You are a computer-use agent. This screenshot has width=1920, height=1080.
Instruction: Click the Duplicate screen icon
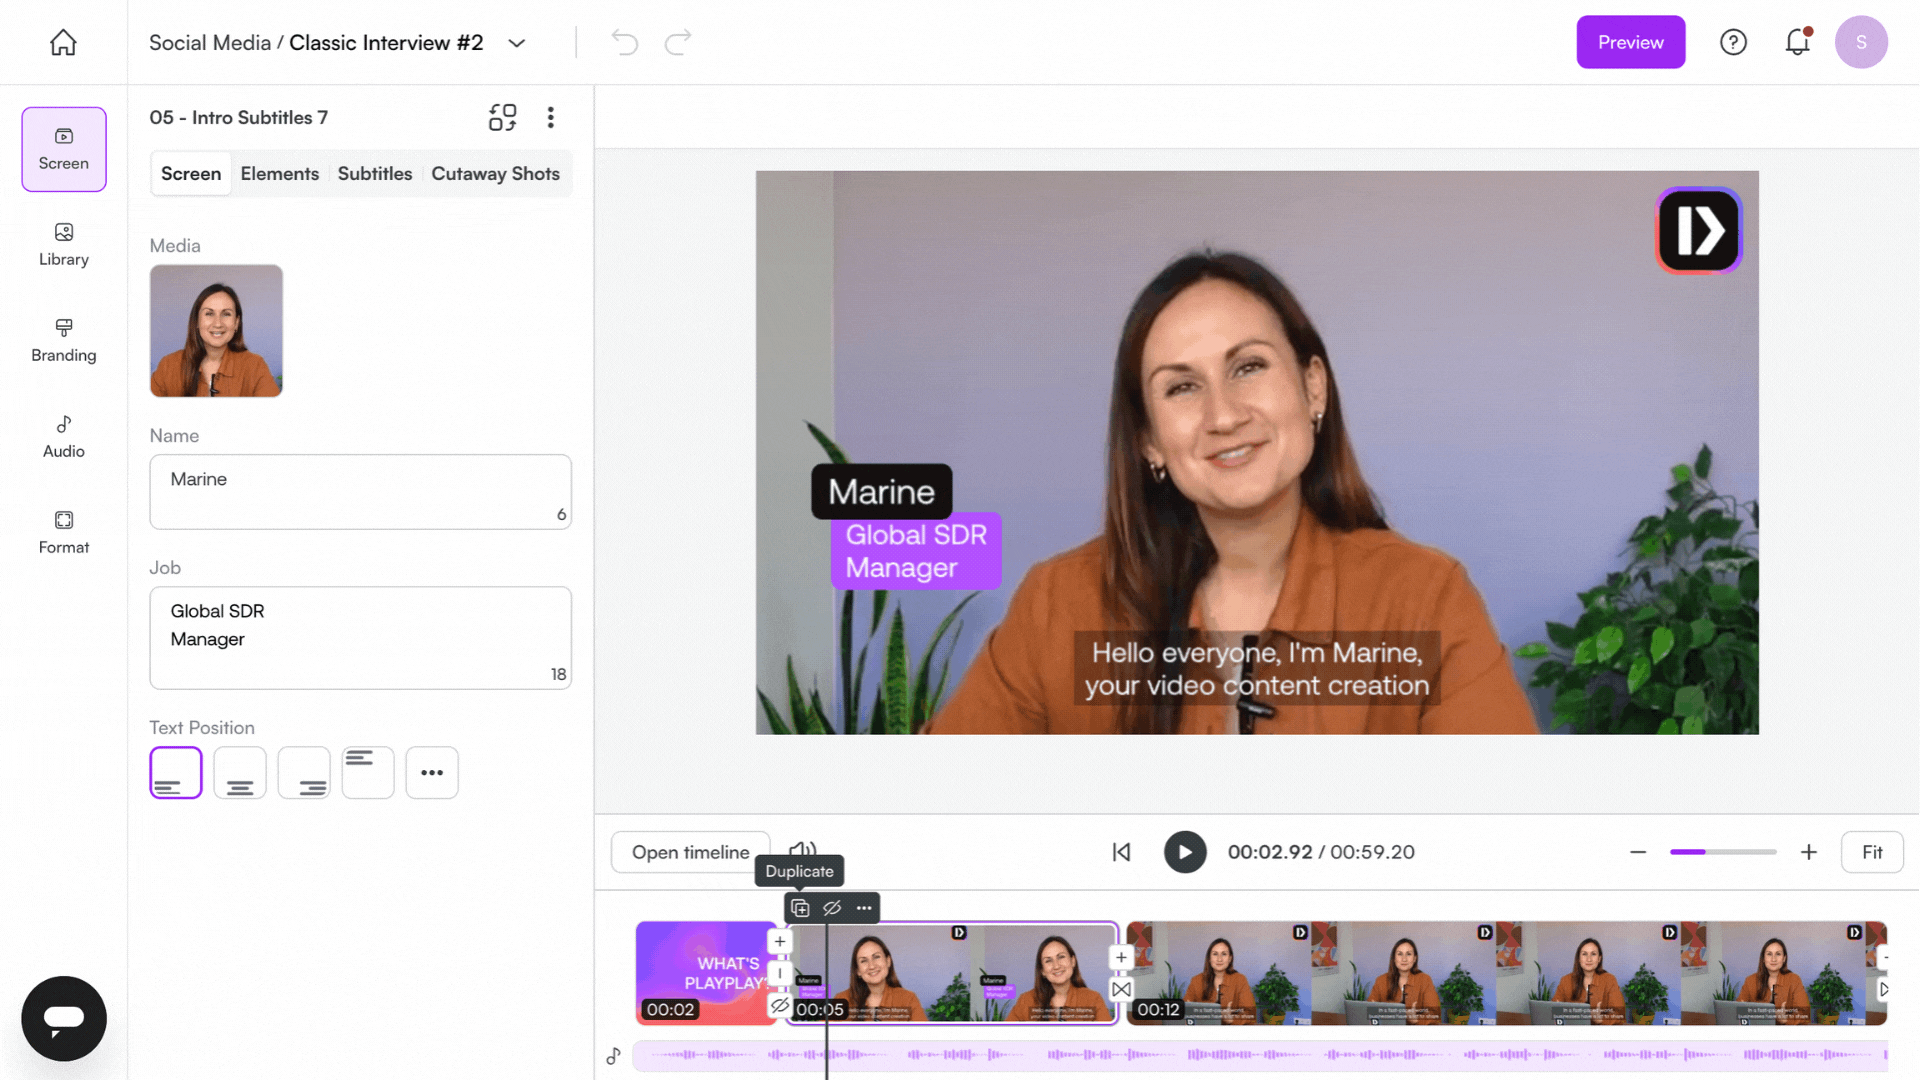(x=800, y=908)
